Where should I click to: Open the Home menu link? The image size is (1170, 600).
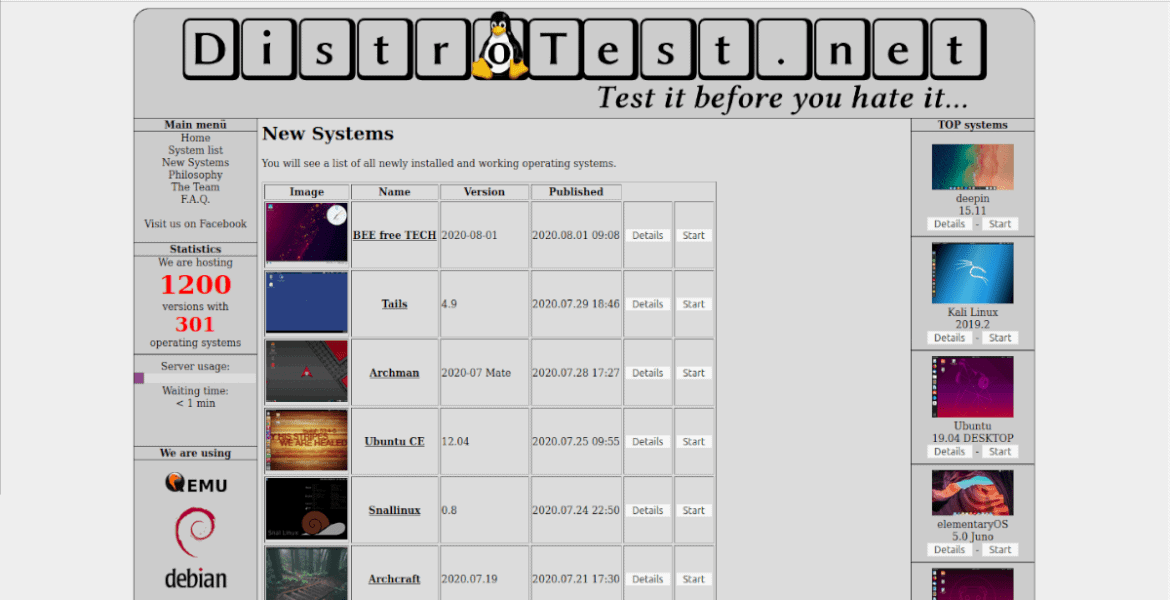[x=195, y=138]
